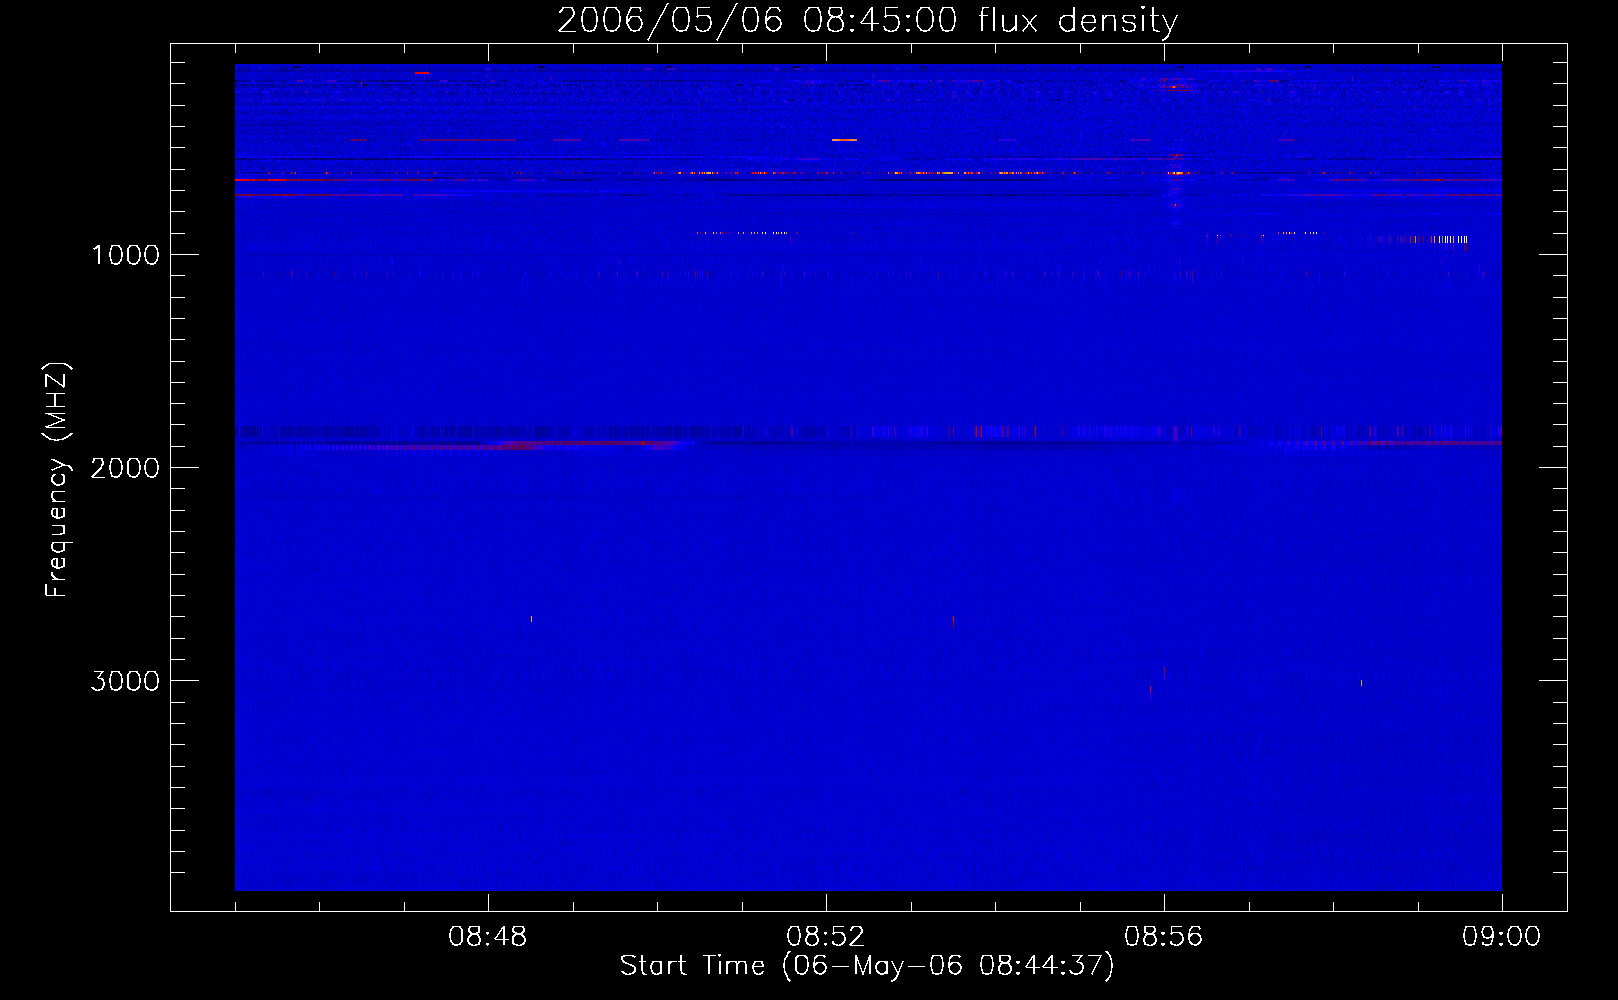Click the plot title '2006/05/06 08:45:00 flux density'
This screenshot has height=1000, width=1618.
[x=867, y=21]
